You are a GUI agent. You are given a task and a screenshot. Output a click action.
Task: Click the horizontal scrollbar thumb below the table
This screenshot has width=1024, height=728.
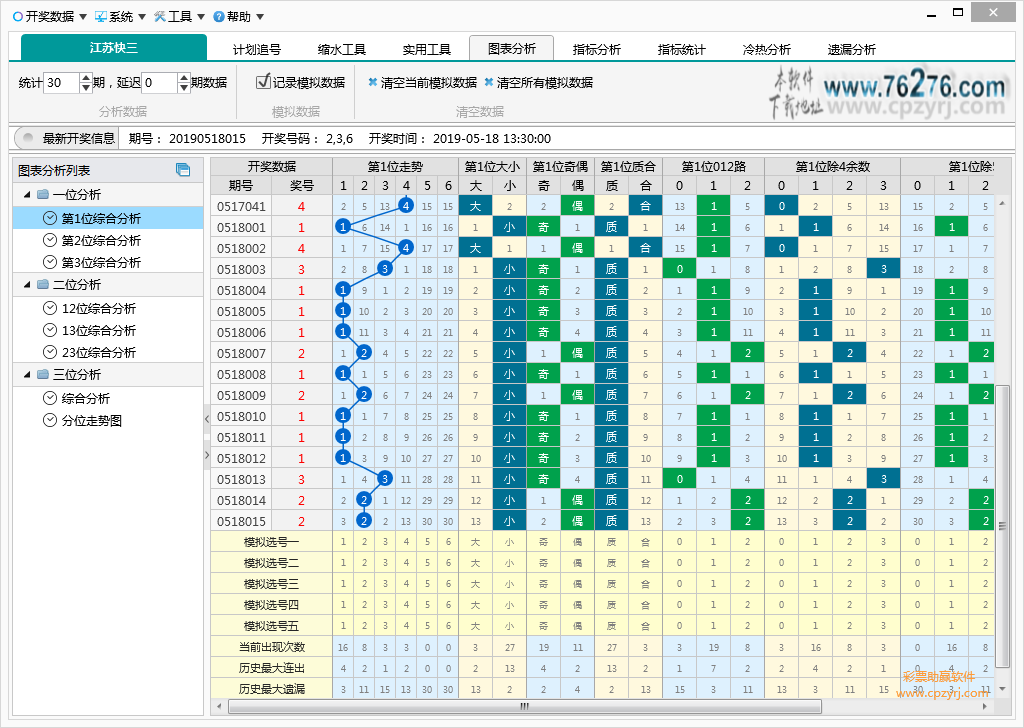[524, 706]
